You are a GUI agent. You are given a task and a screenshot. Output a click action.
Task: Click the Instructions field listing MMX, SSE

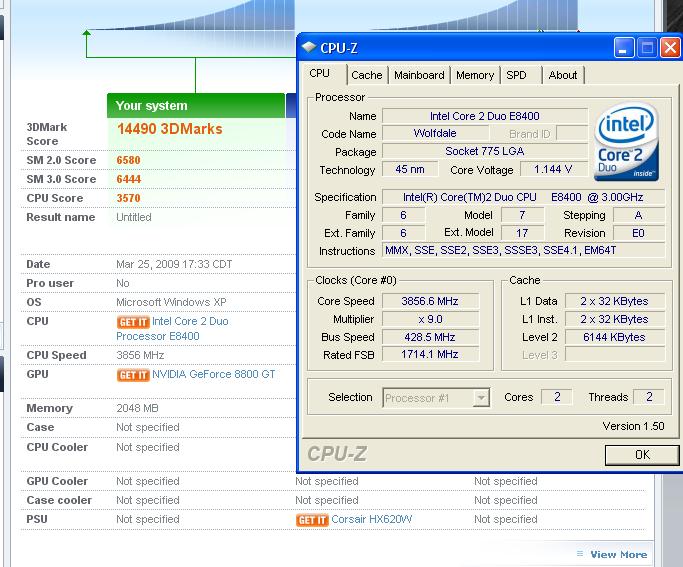pos(523,250)
